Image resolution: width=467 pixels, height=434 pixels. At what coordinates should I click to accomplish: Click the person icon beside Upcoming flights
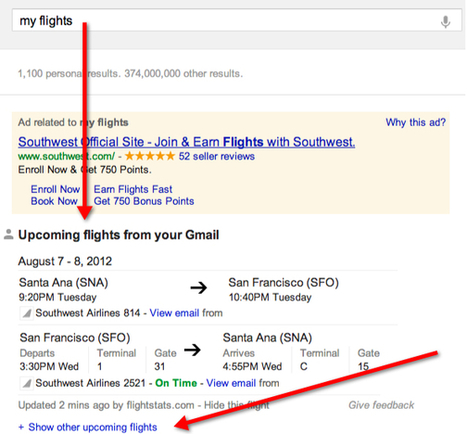tap(9, 234)
